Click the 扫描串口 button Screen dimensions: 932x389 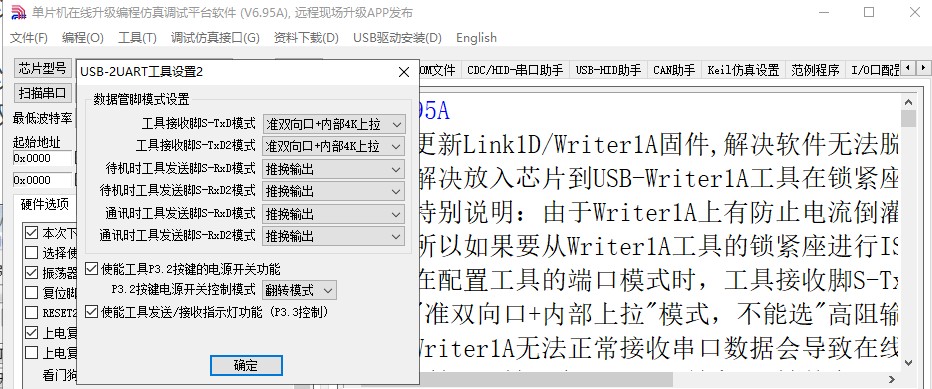[43, 93]
